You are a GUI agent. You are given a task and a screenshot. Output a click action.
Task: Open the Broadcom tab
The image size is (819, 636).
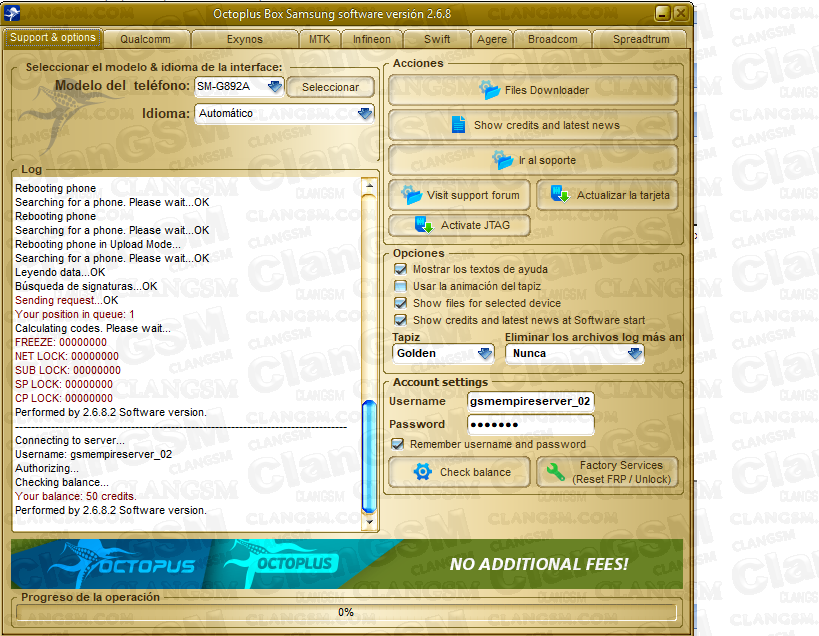tap(553, 39)
